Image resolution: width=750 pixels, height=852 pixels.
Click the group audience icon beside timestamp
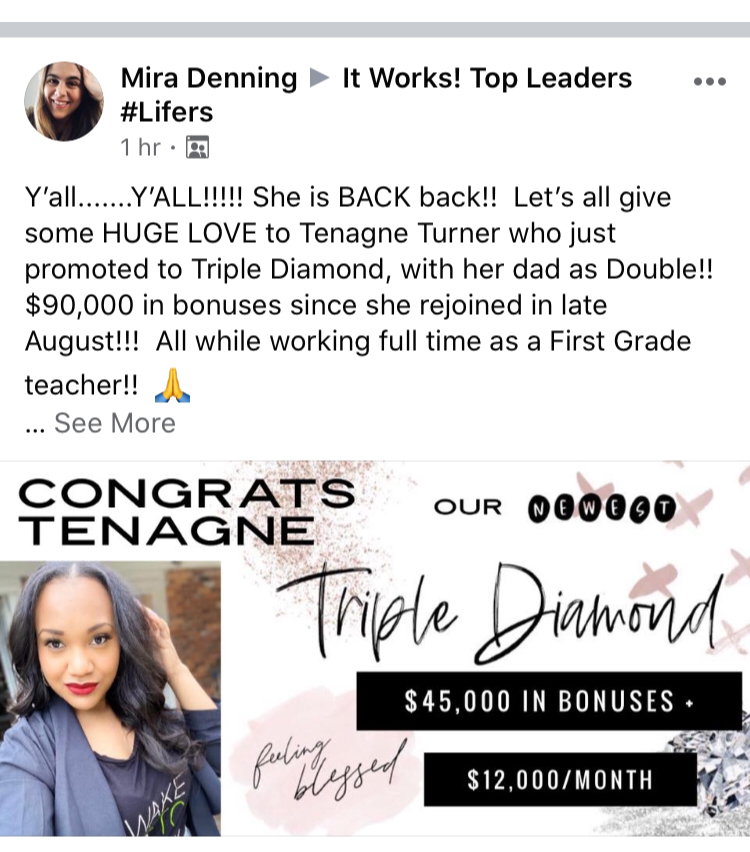197,147
